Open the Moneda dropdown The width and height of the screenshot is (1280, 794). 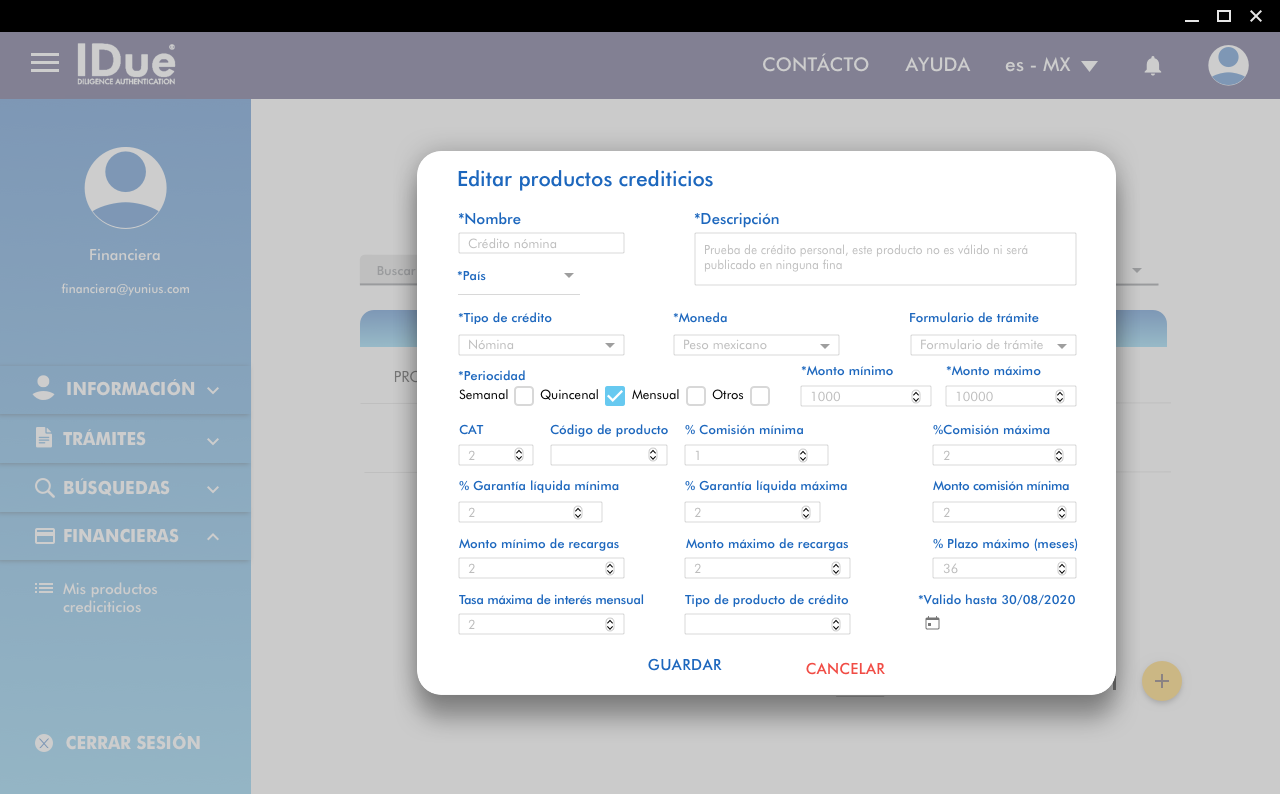coord(756,345)
